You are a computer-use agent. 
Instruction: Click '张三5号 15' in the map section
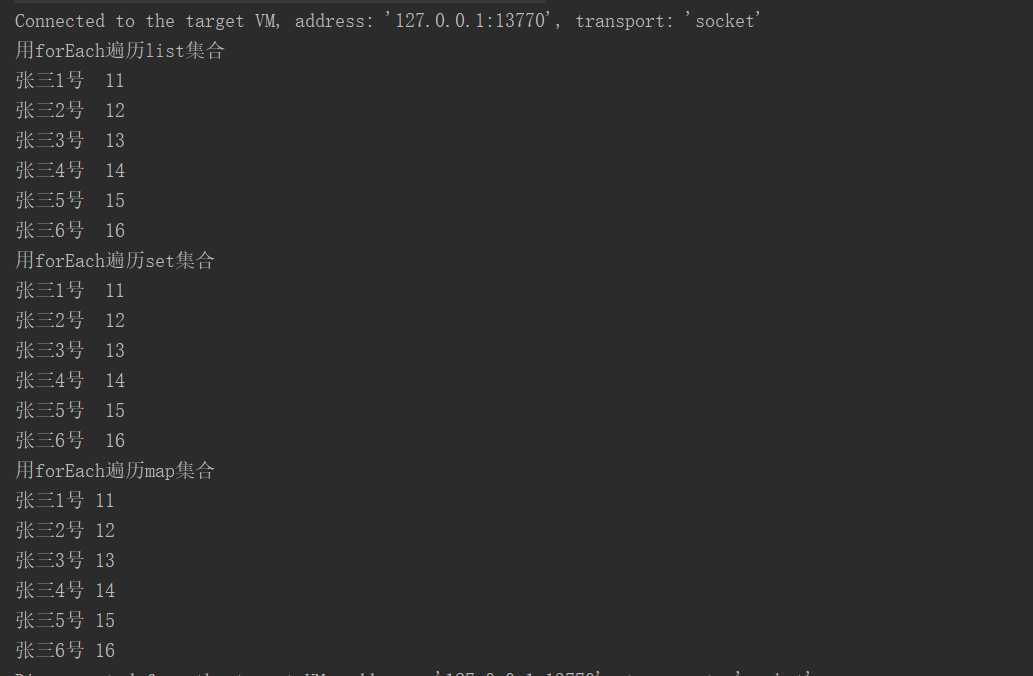(65, 621)
